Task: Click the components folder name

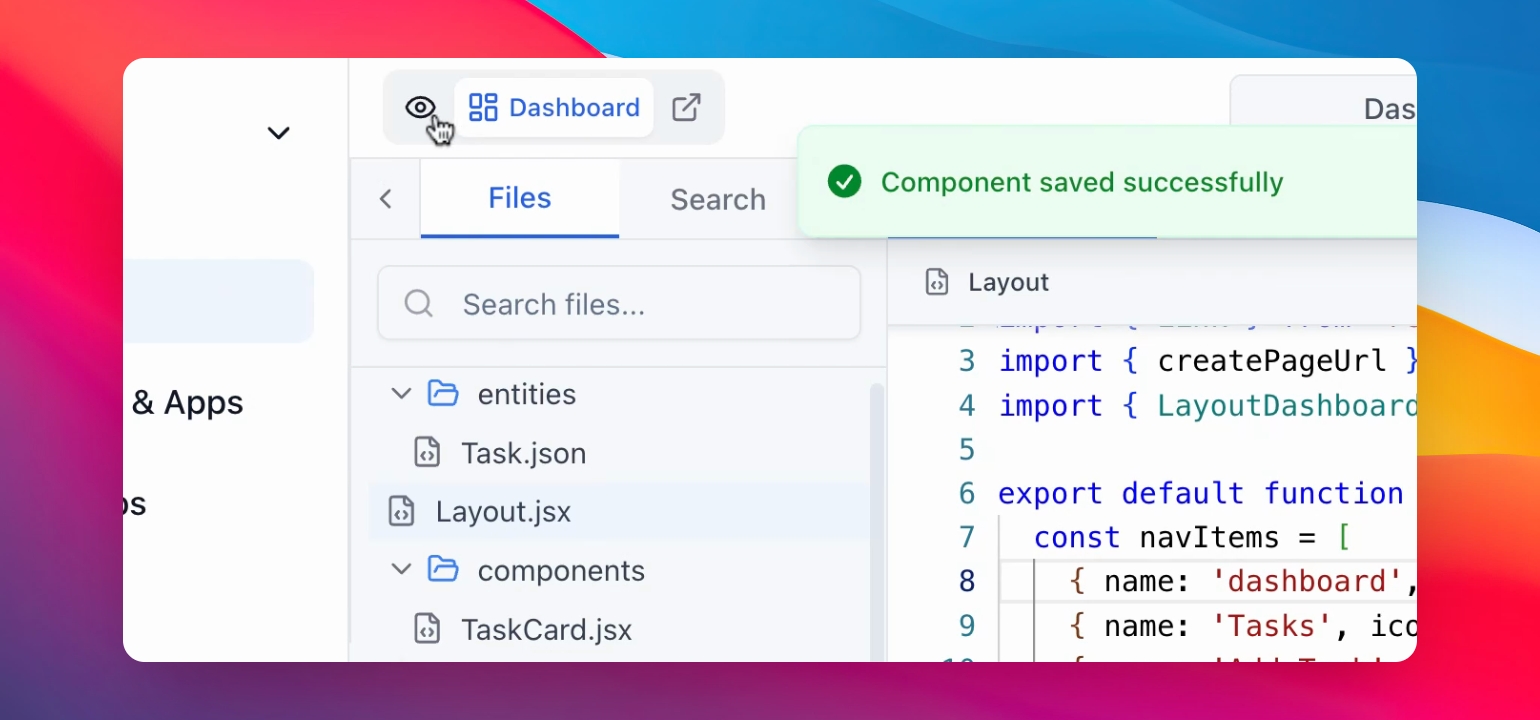Action: [x=561, y=571]
